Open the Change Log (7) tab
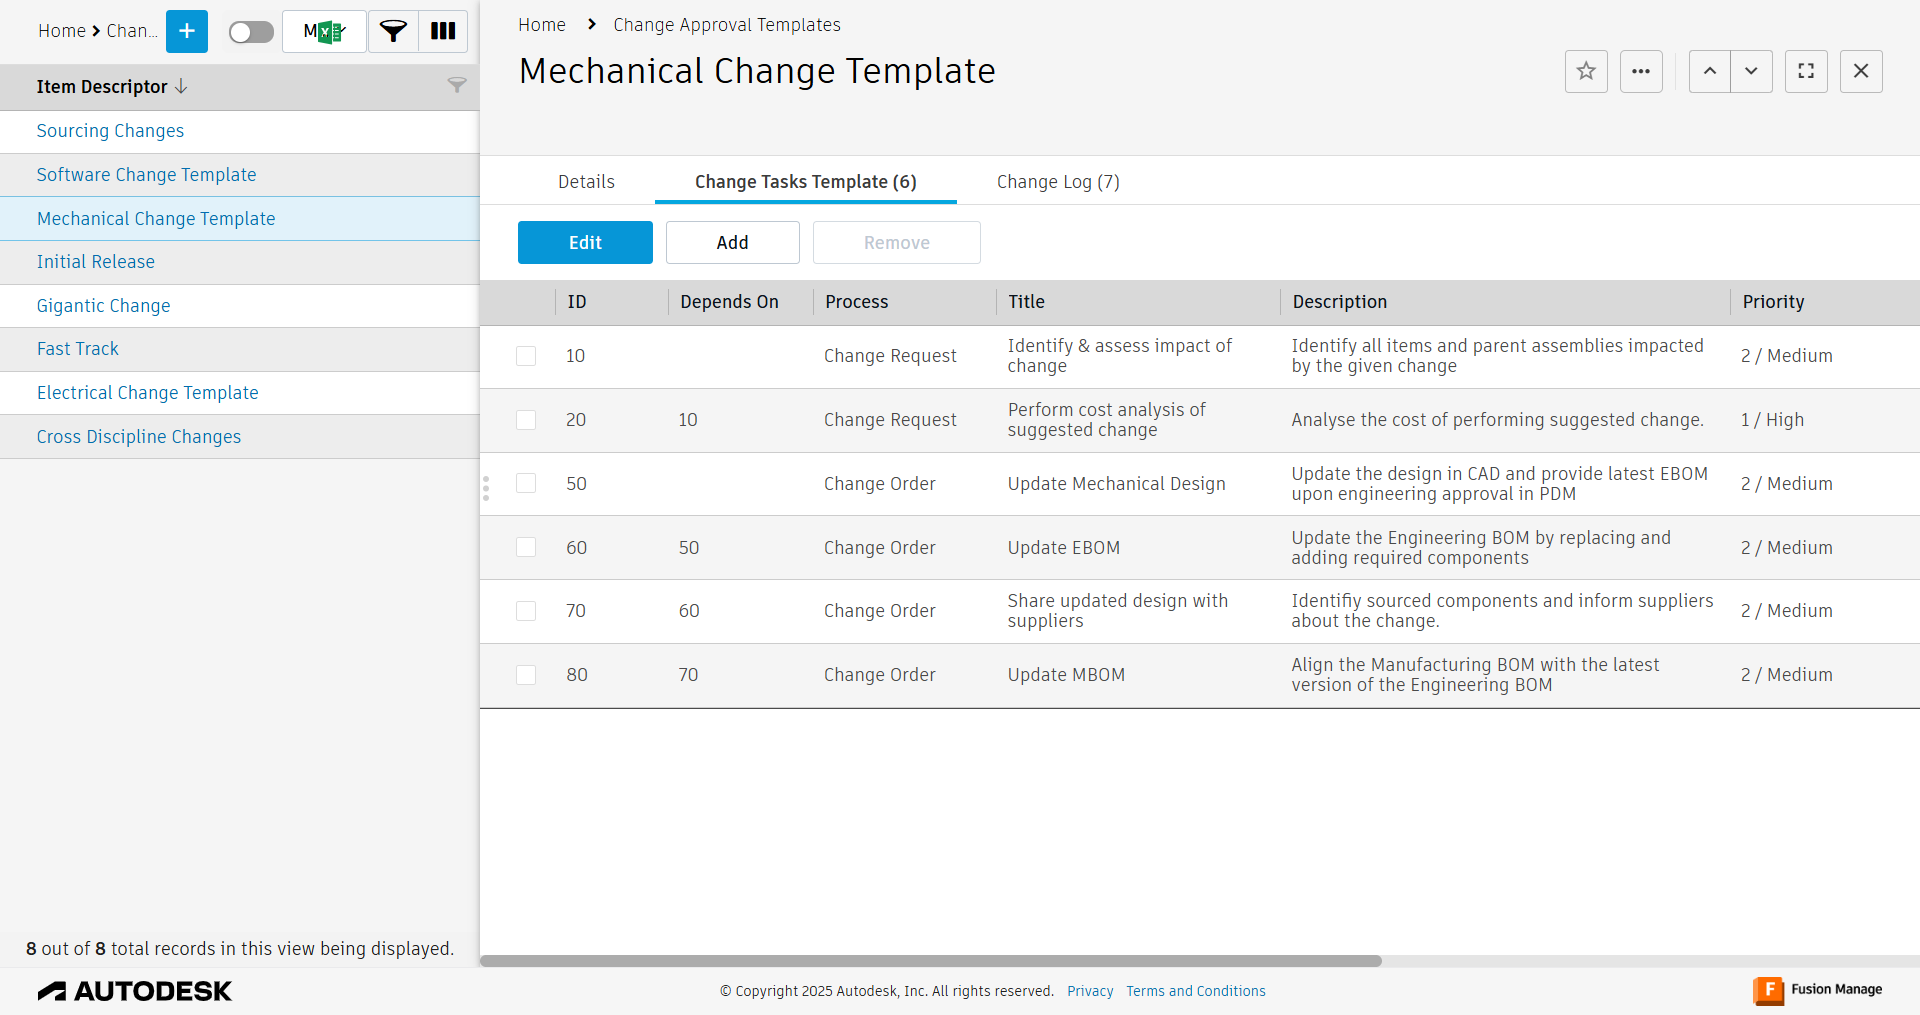The height and width of the screenshot is (1015, 1920). 1058,182
